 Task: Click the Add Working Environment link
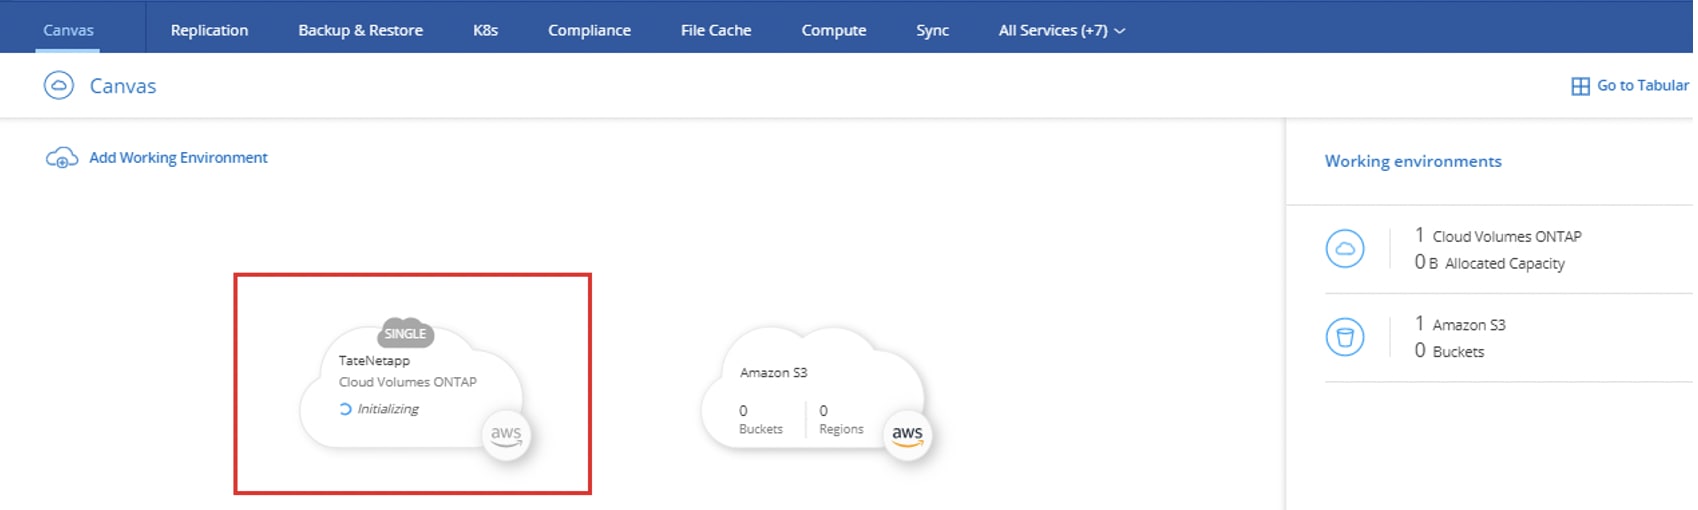(x=178, y=158)
